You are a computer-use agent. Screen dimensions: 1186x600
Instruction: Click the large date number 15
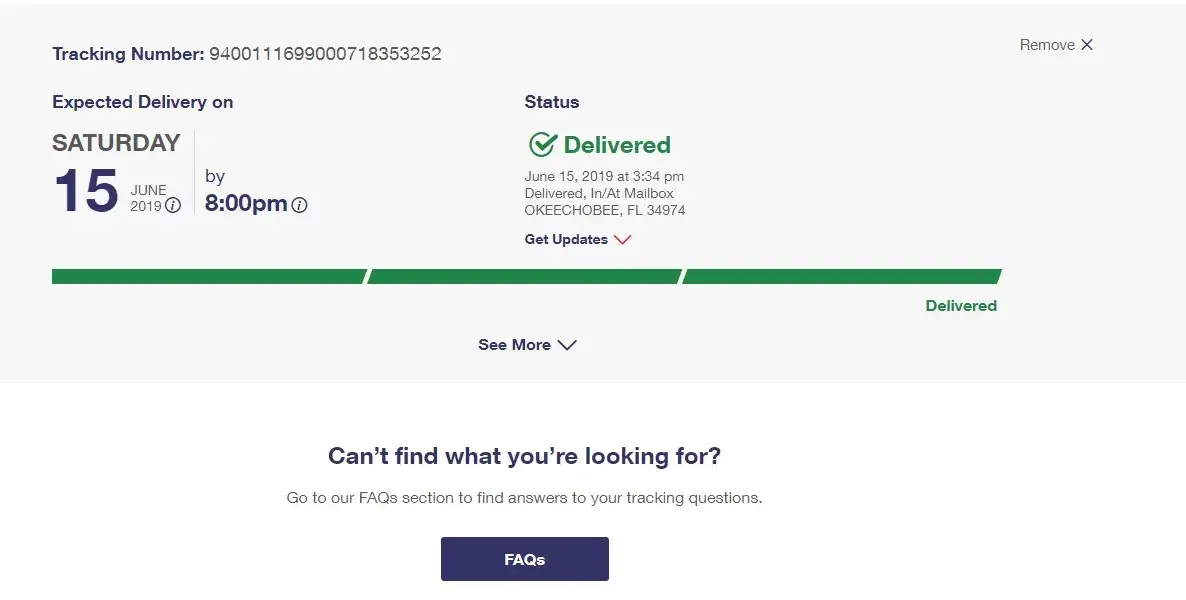coord(86,191)
